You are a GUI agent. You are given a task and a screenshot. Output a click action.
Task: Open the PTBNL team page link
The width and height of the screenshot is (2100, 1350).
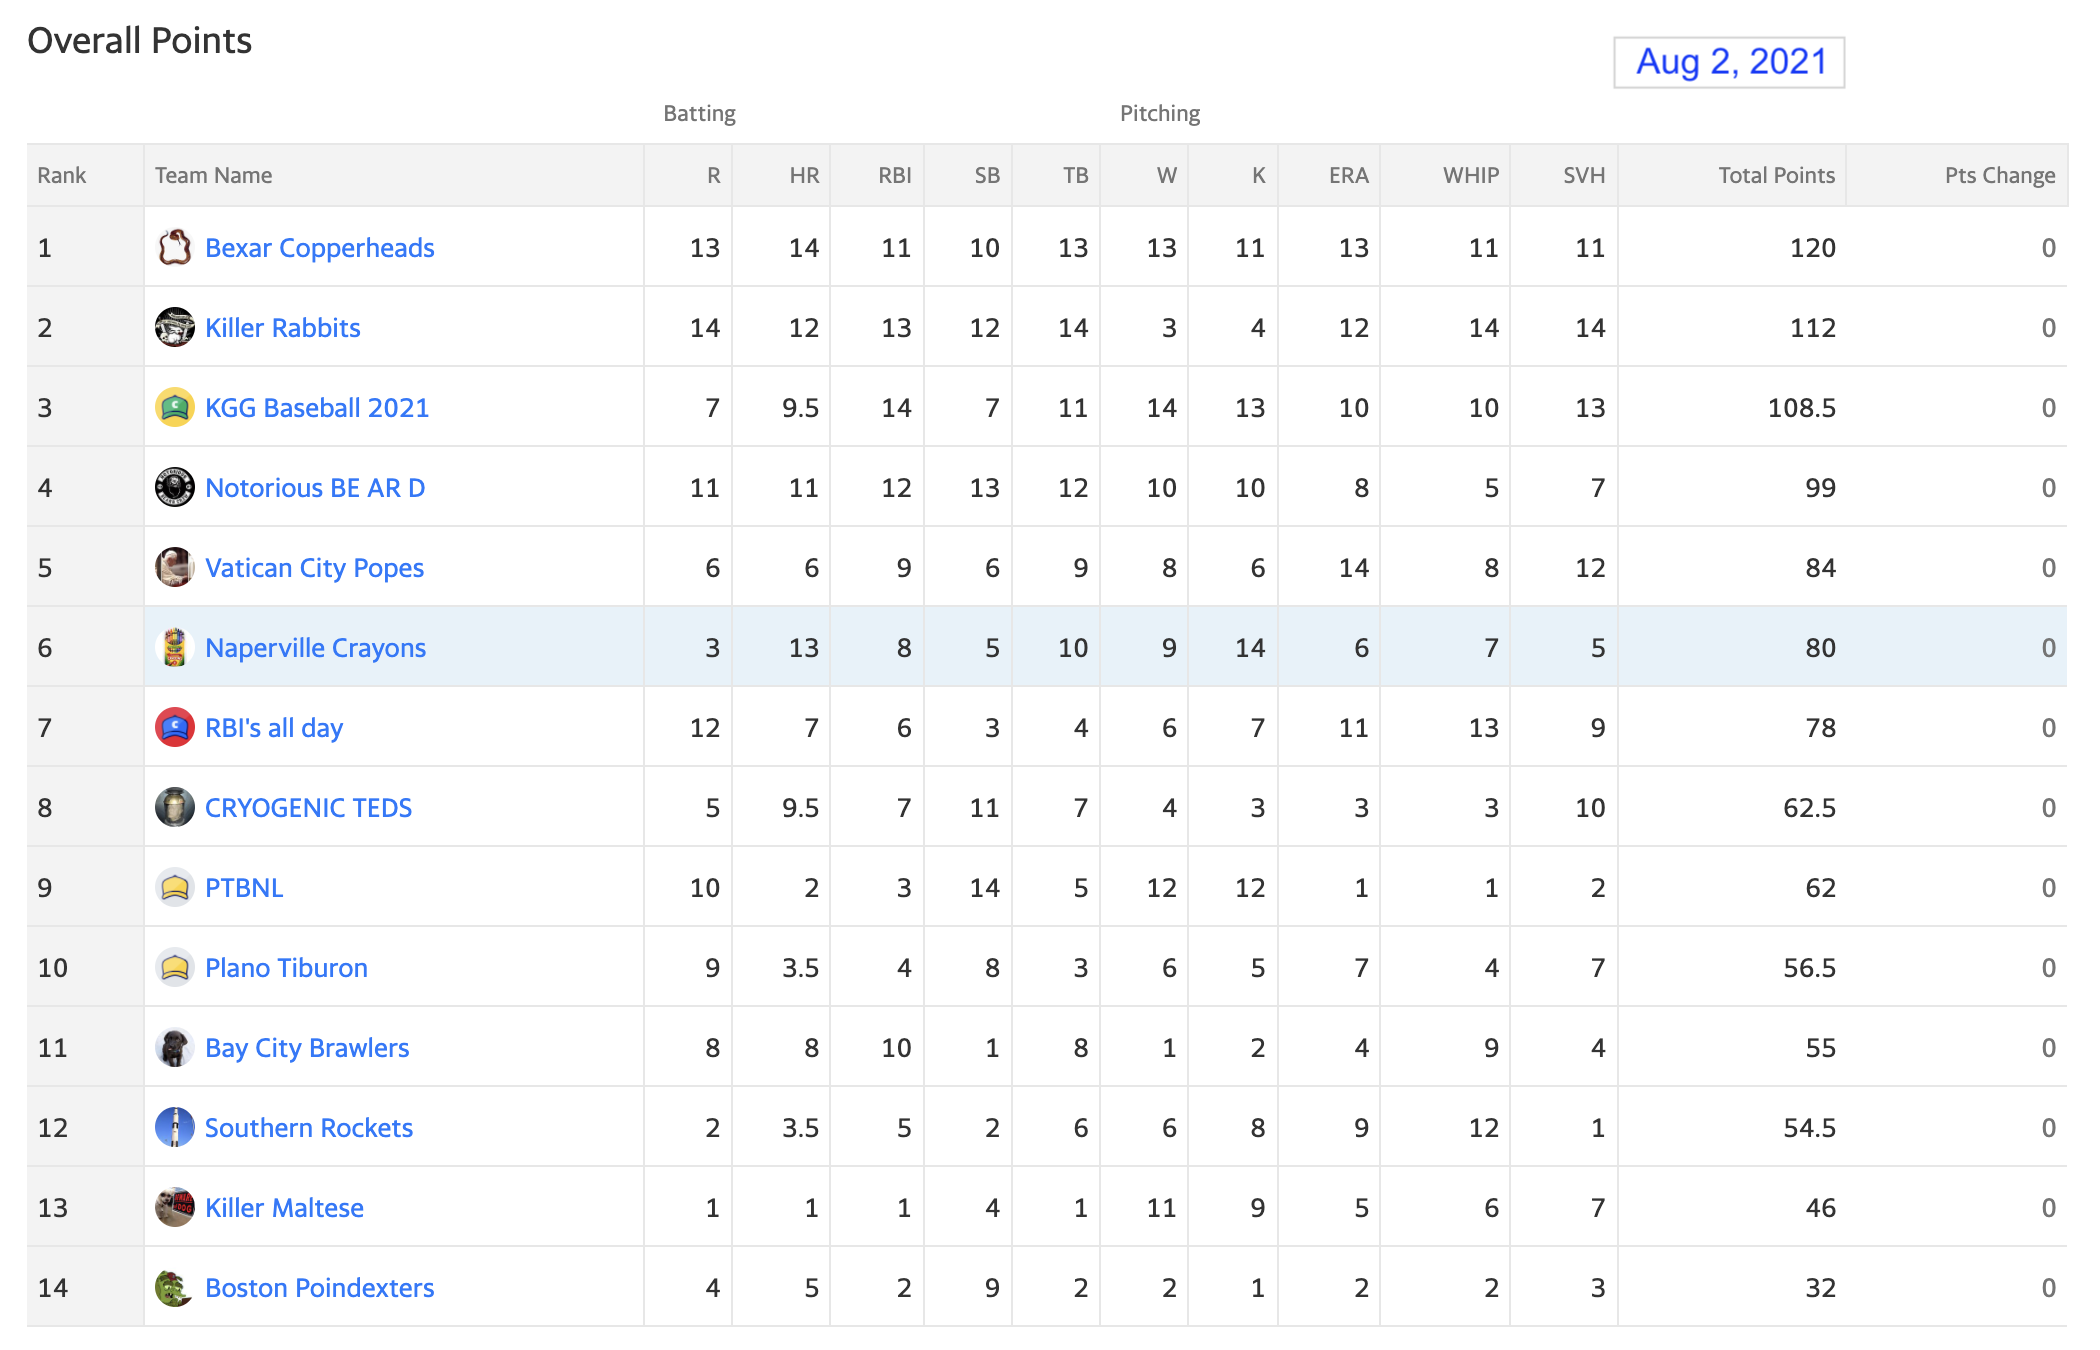(x=244, y=888)
